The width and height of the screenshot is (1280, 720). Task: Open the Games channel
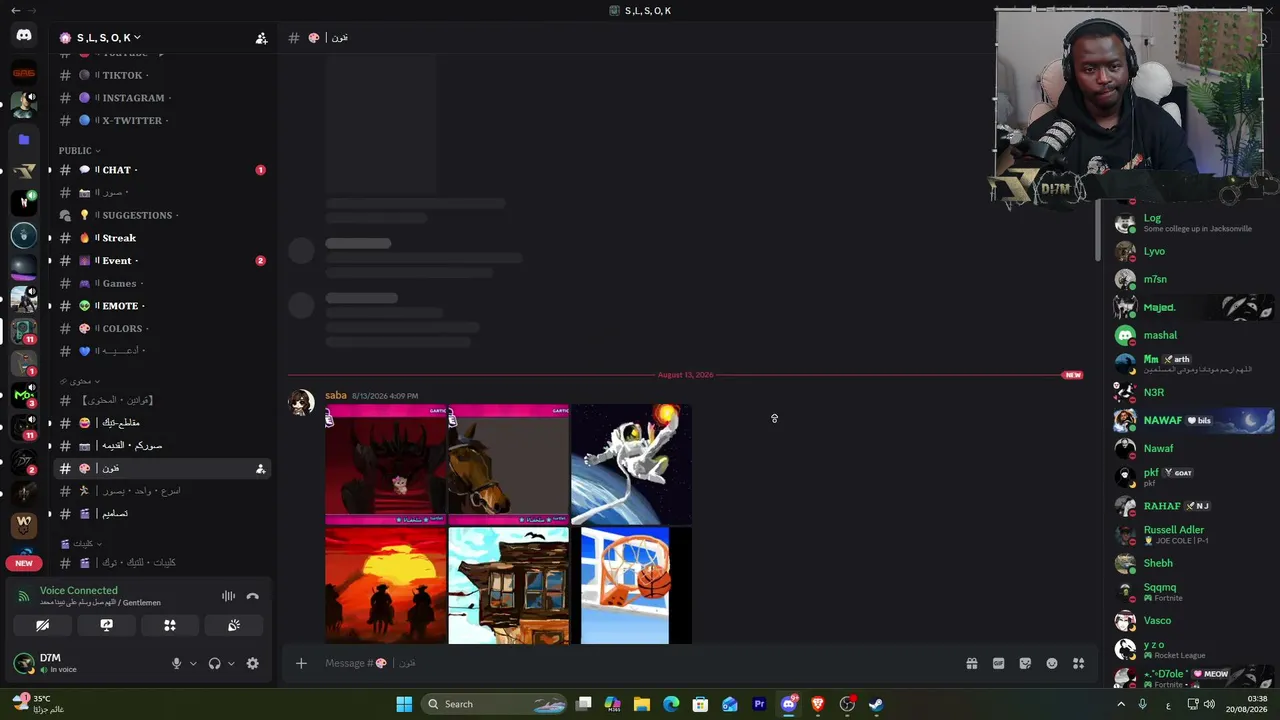(160, 283)
